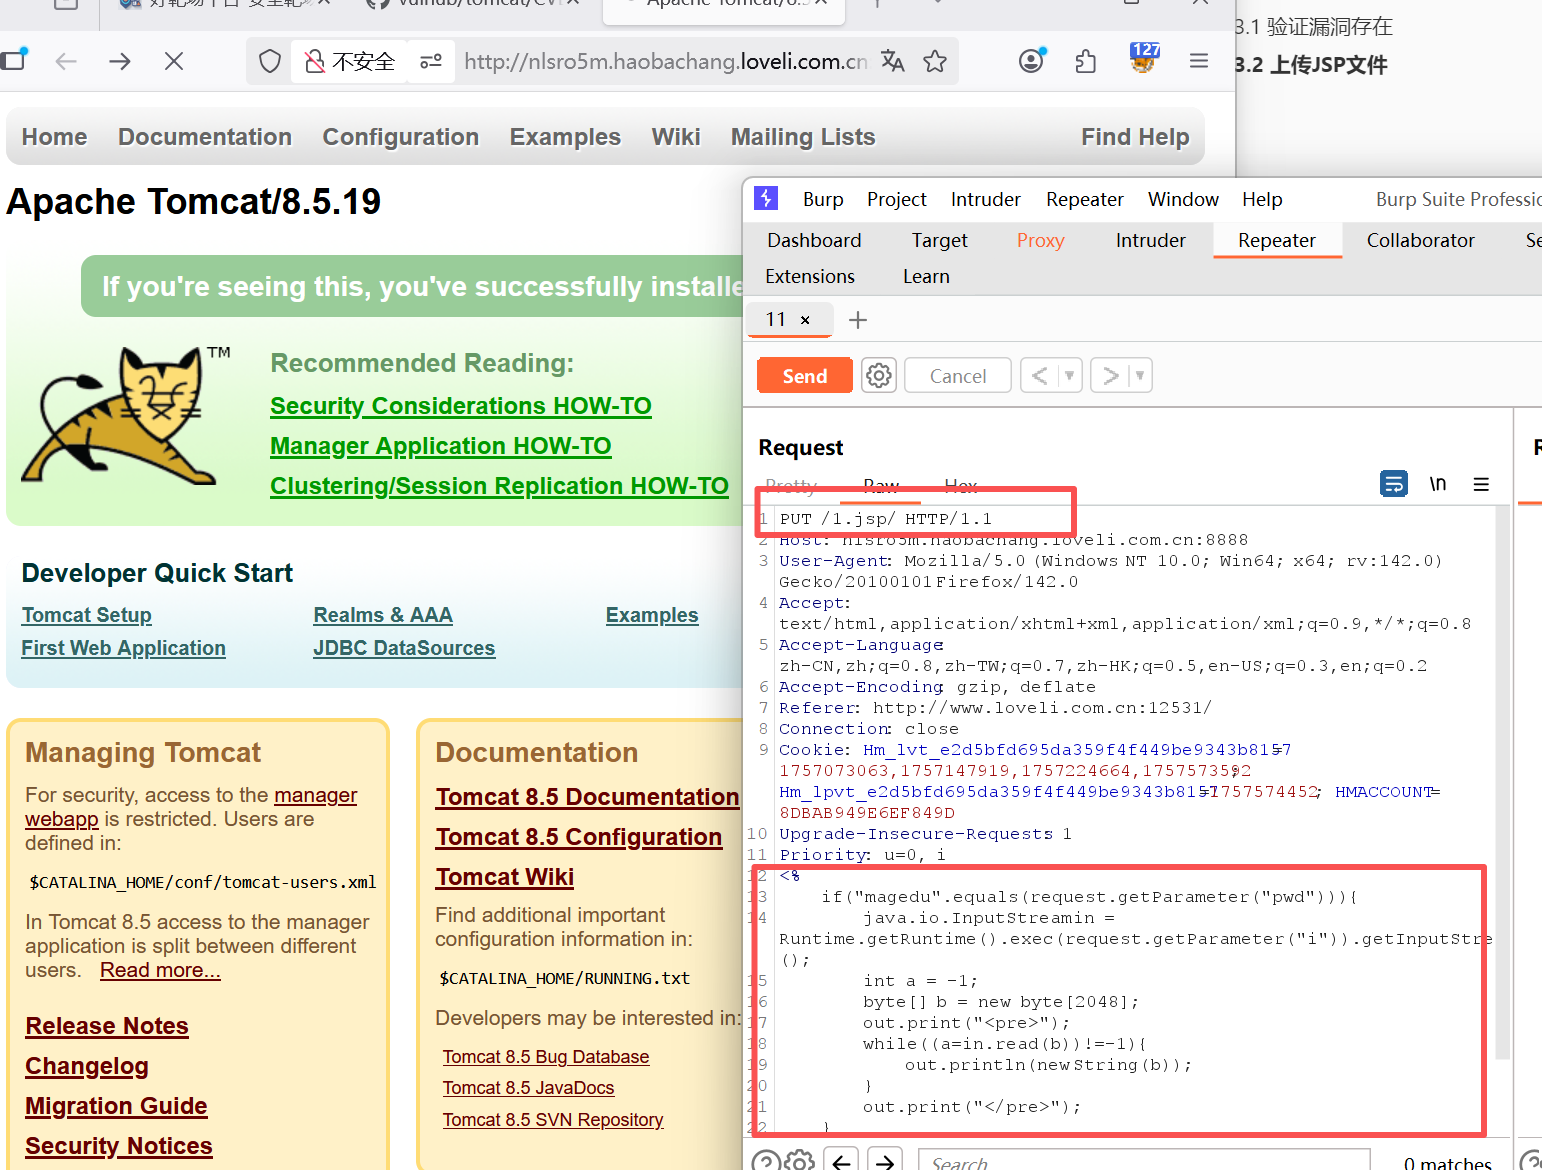Click the Send button

coord(805,376)
